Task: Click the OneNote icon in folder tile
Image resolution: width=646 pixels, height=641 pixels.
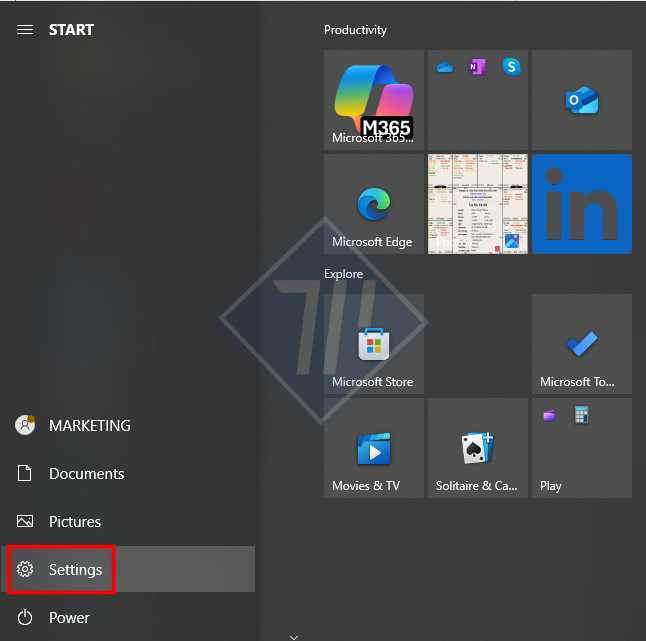Action: 477,67
